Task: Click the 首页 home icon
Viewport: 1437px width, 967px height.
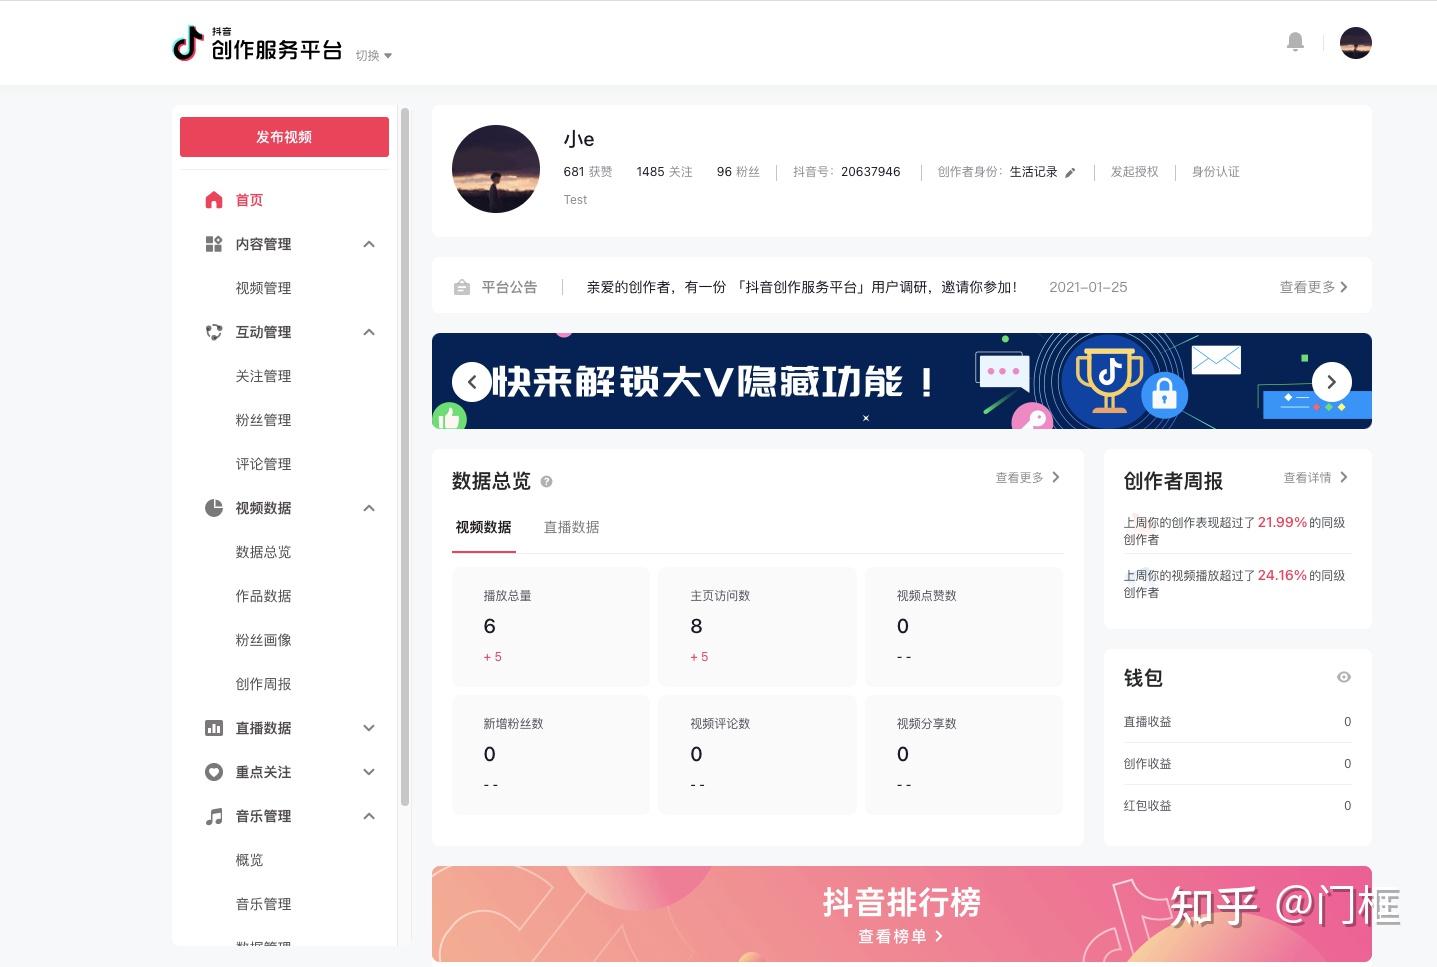Action: [214, 200]
